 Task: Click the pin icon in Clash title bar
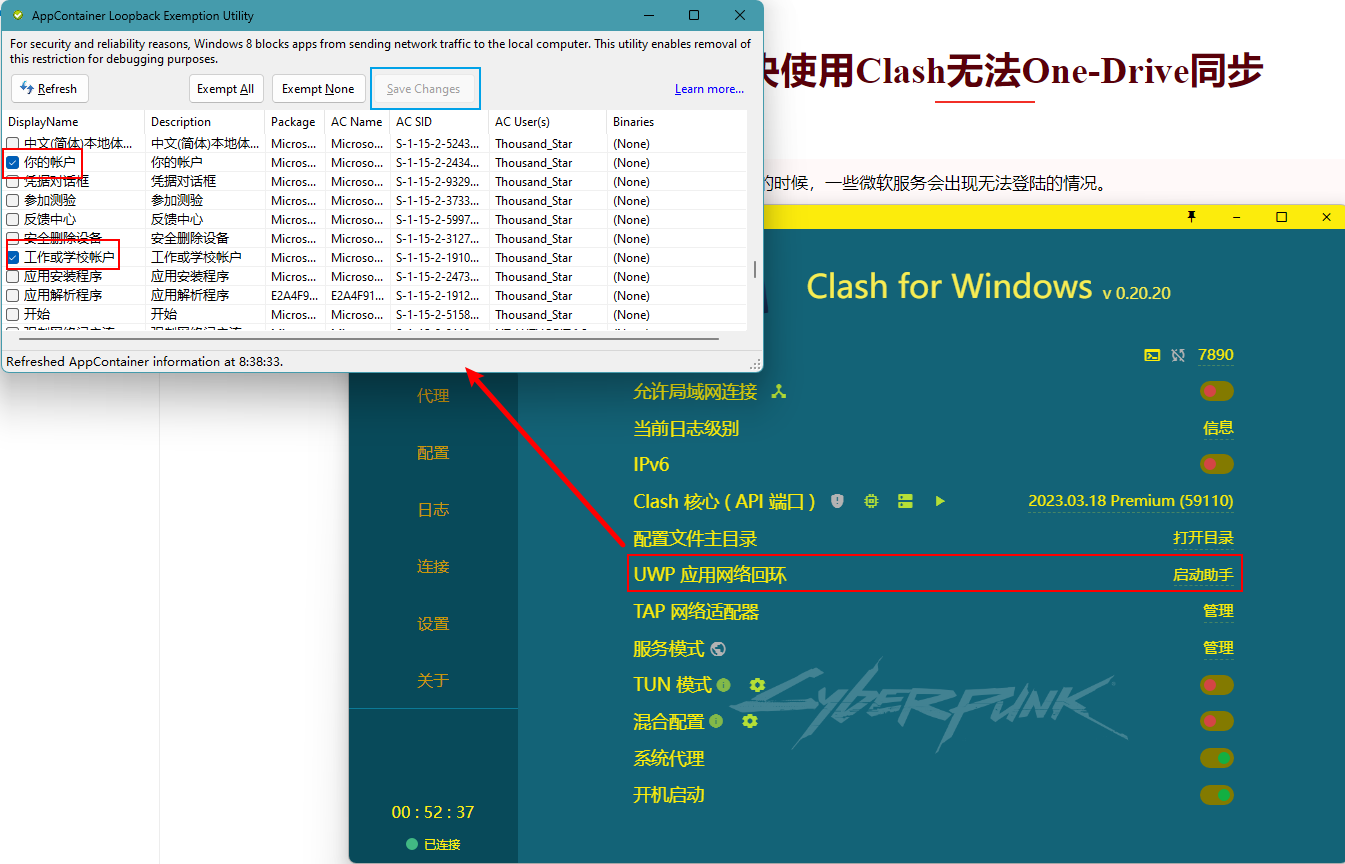click(1191, 217)
